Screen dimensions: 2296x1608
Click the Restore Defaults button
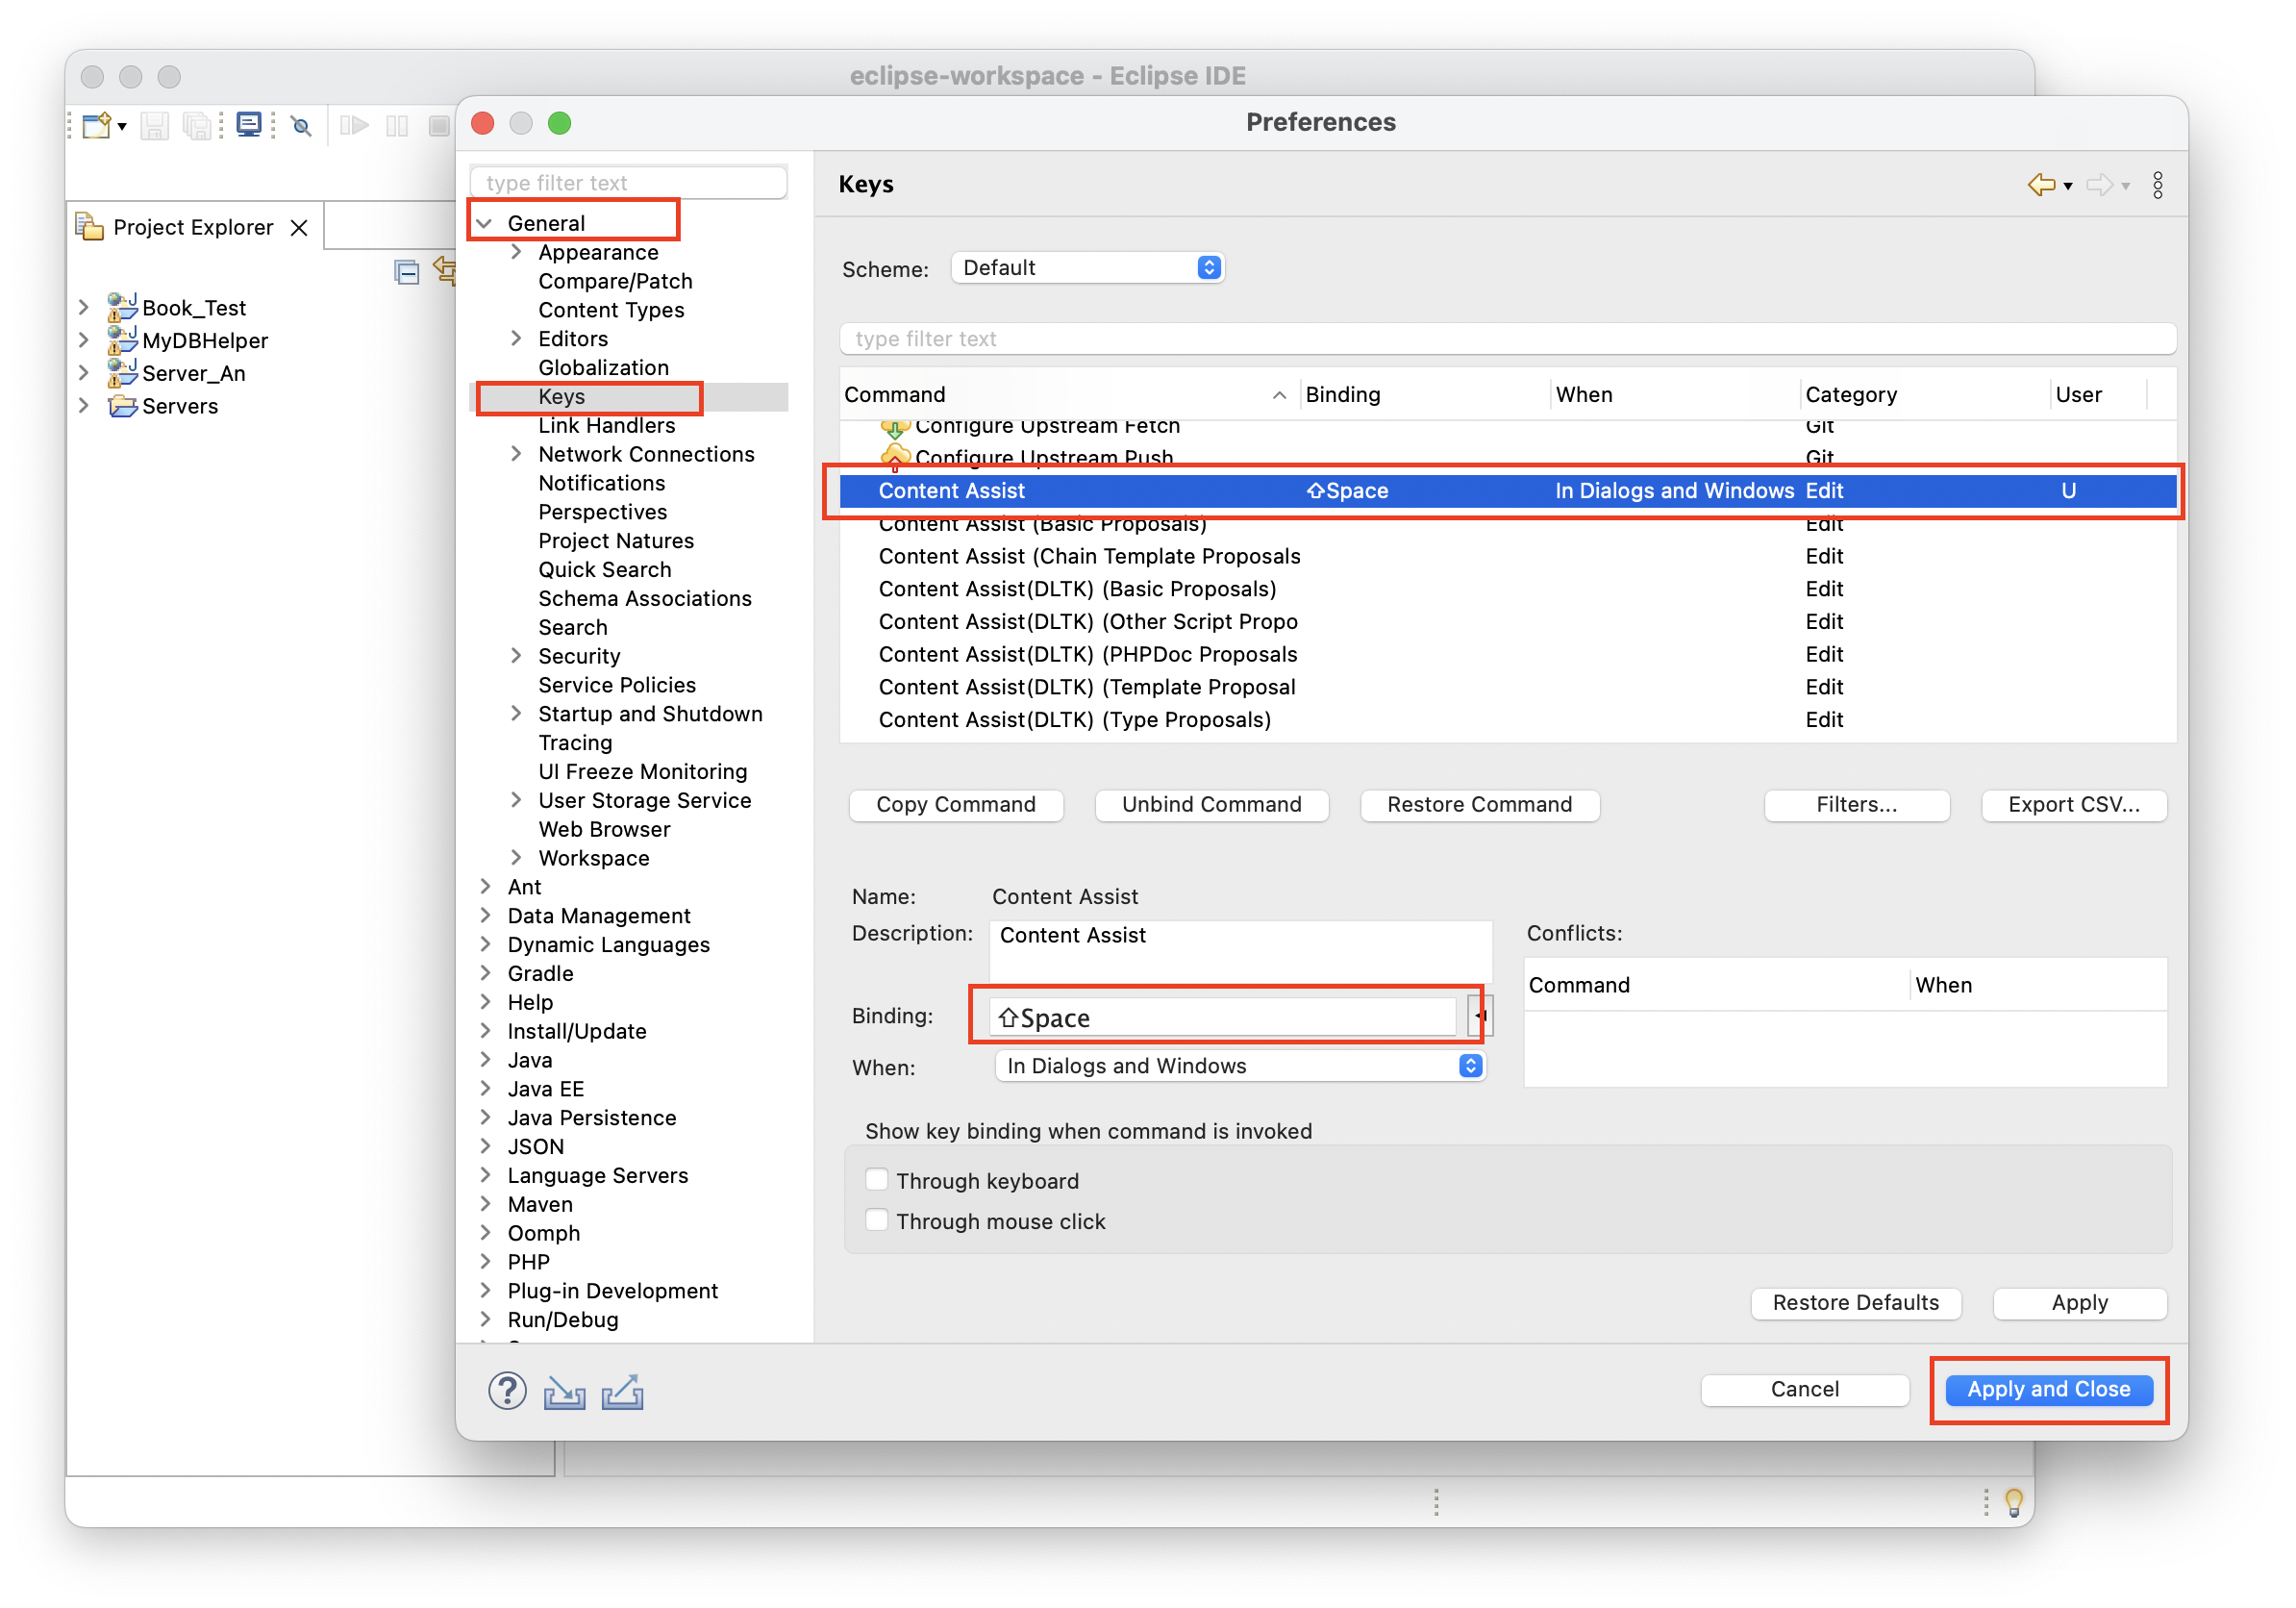click(x=1855, y=1303)
